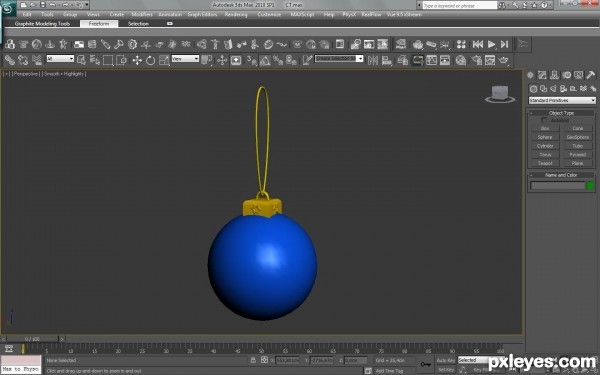Toggle the Spinner Snap icon
The height and width of the screenshot is (375, 600).
292,60
